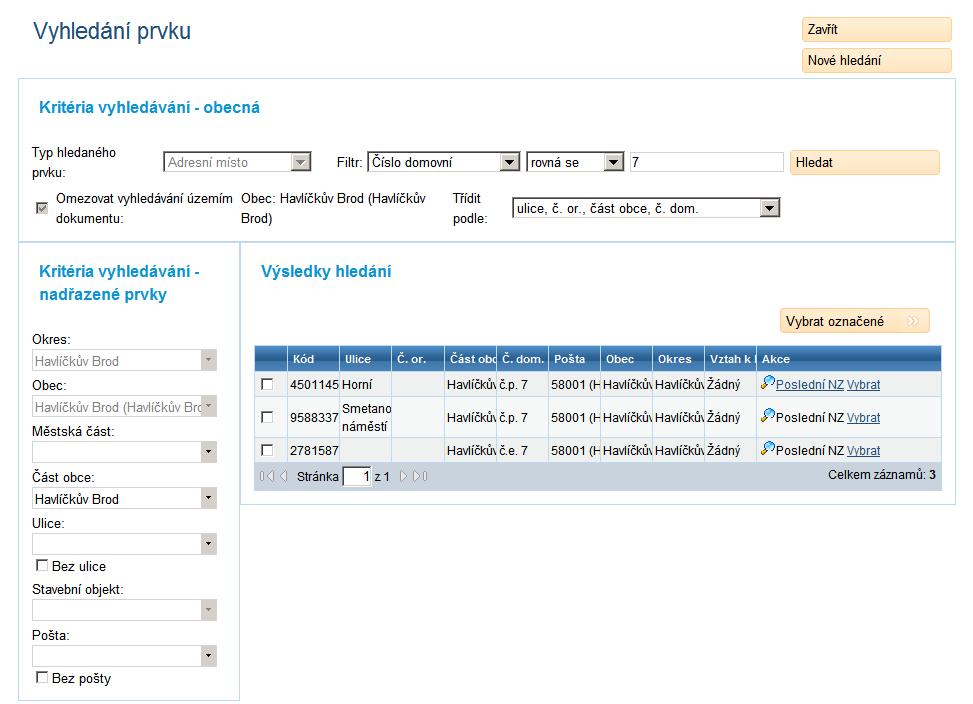Screen dimensions: 973x704
Task: Sort by Č. dom. column header
Action: tap(522, 359)
